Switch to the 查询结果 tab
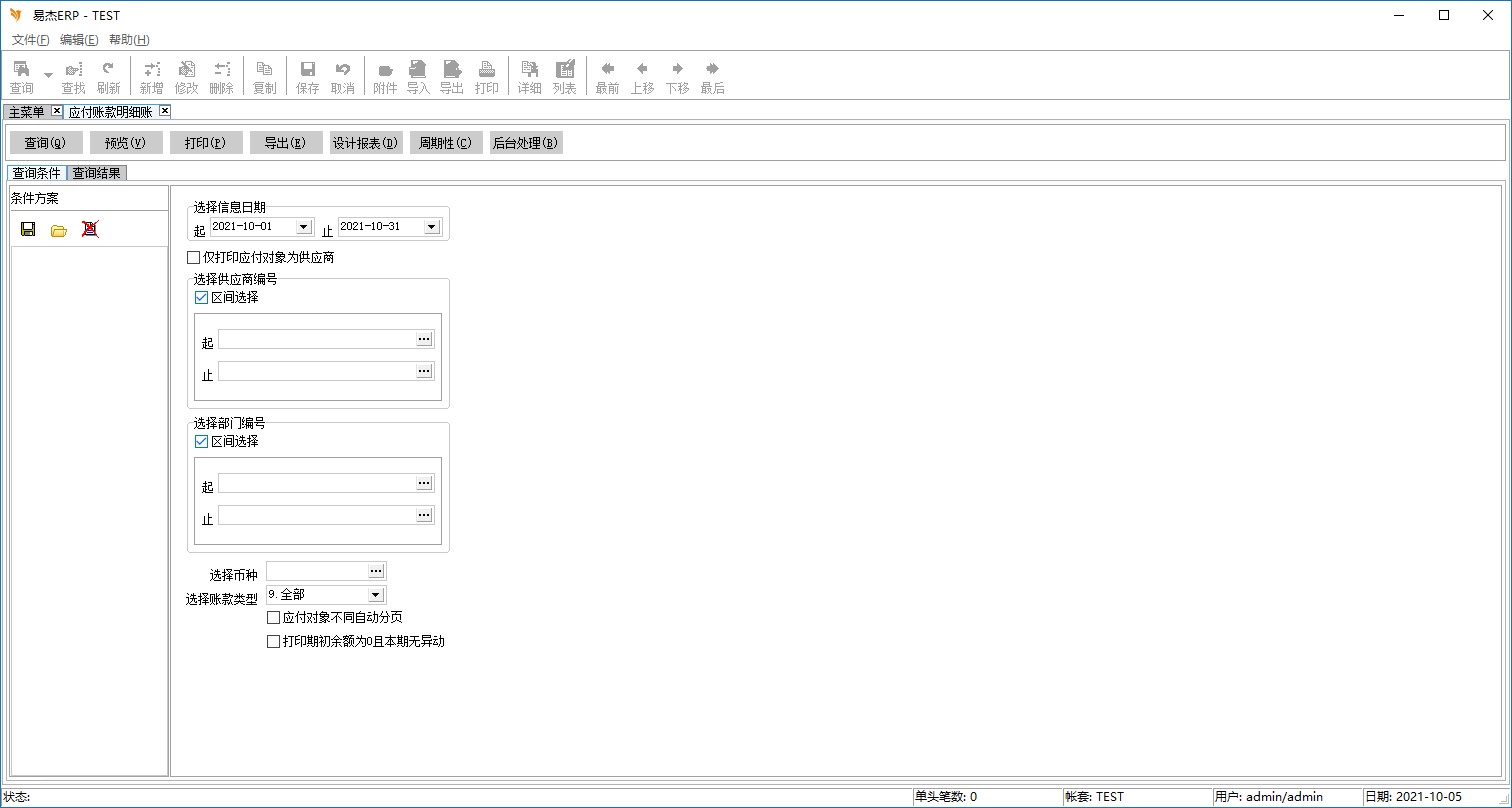The image size is (1512, 808). coord(97,173)
